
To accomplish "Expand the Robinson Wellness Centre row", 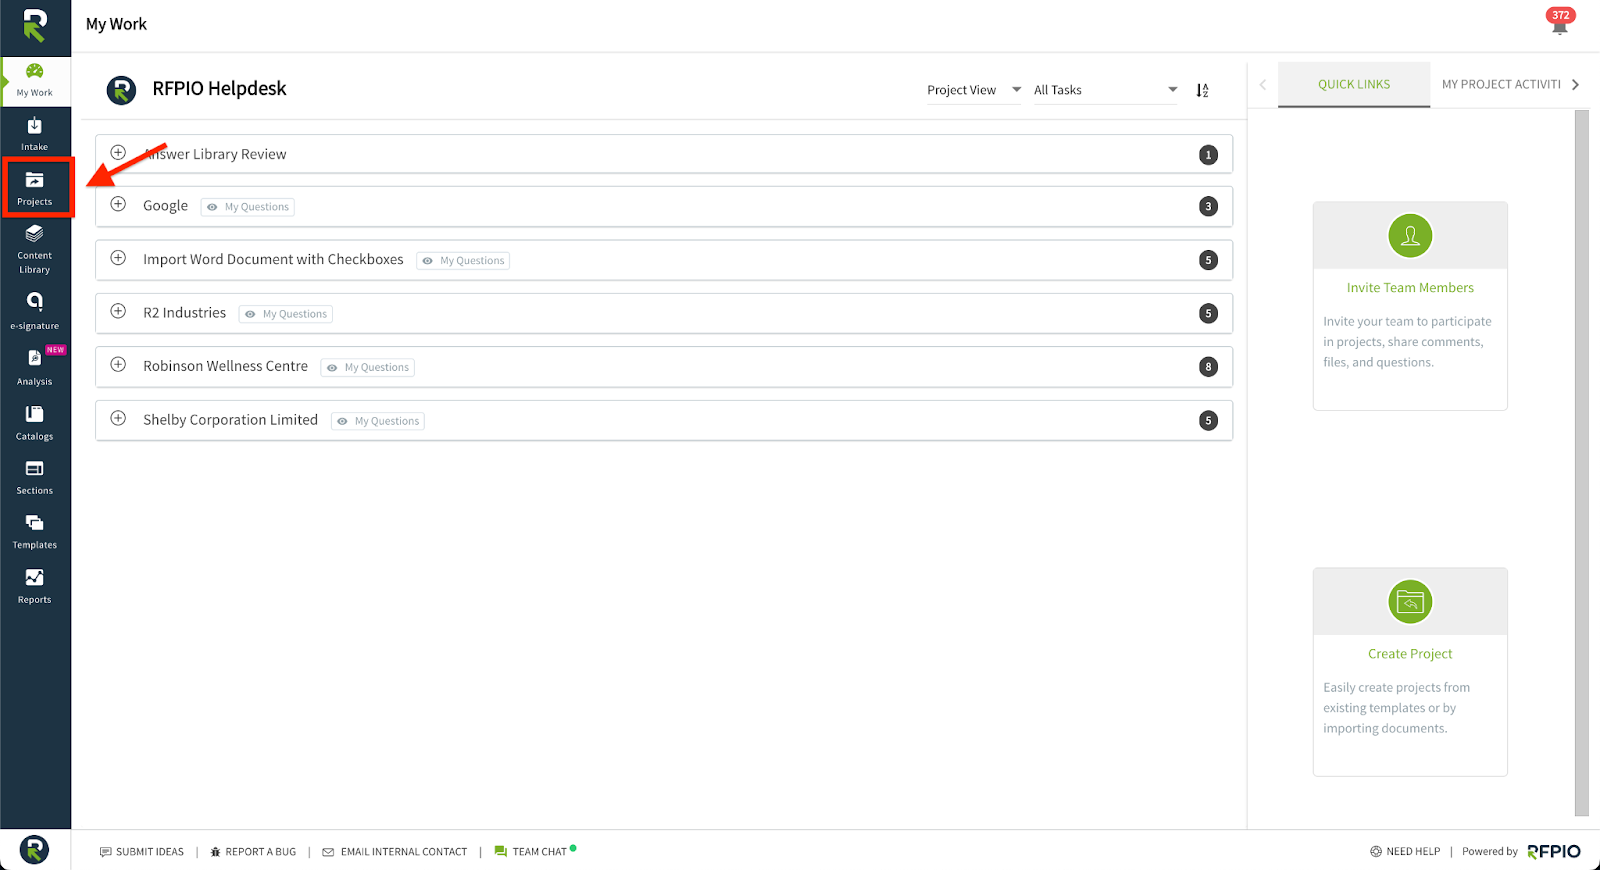I will tap(118, 365).
